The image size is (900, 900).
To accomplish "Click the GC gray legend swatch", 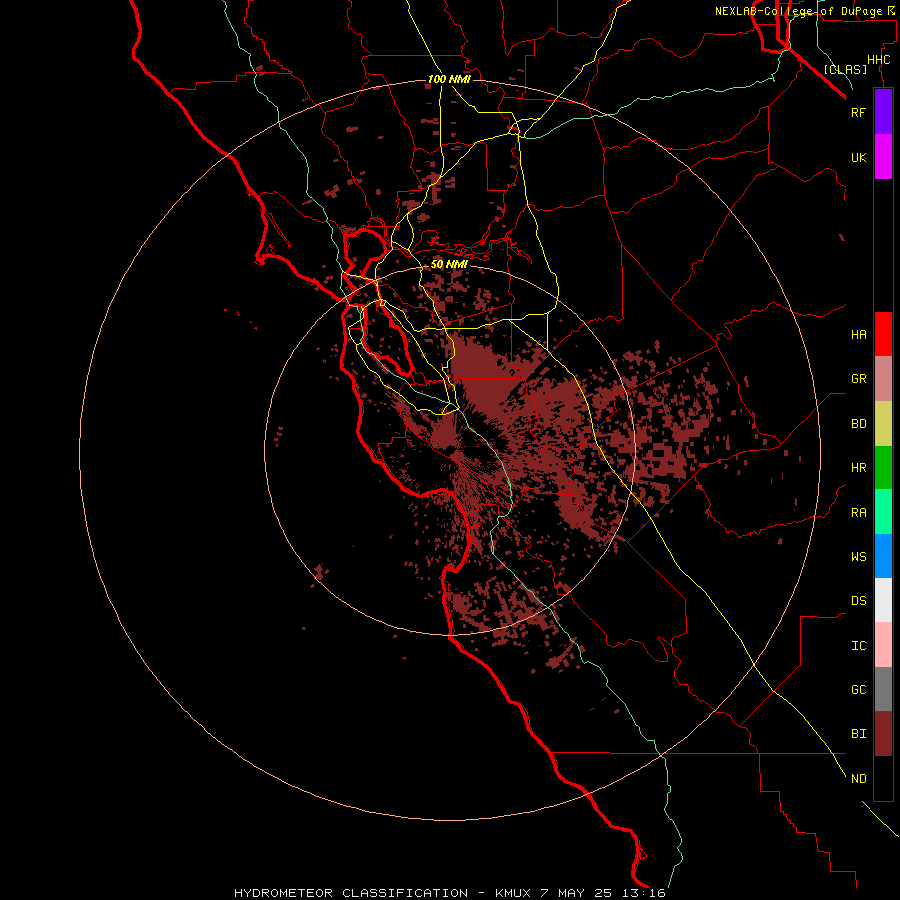I will click(883, 689).
